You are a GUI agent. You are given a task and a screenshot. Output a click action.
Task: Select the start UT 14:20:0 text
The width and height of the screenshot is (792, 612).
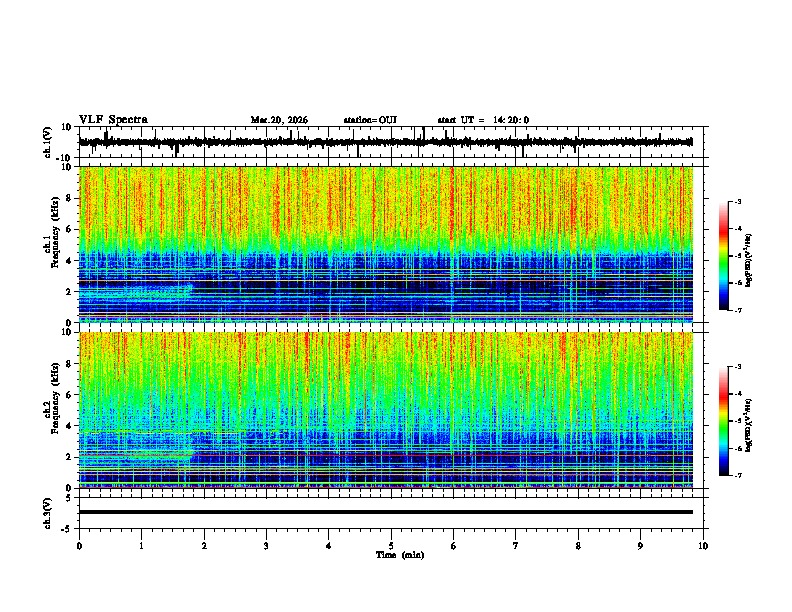[483, 120]
